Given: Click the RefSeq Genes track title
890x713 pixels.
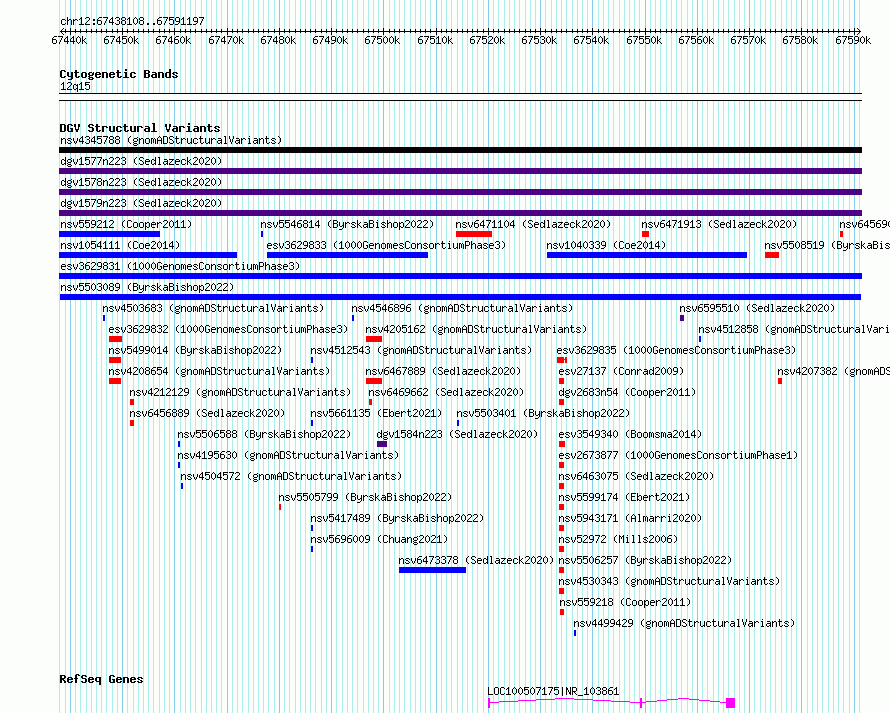Looking at the screenshot, I should pyautogui.click(x=101, y=680).
